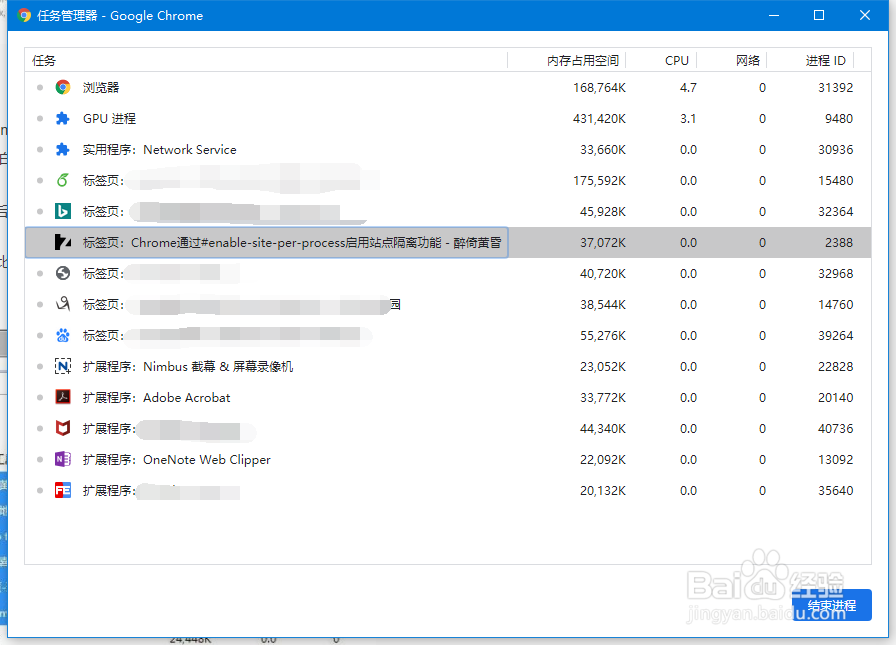896x645 pixels.
Task: Click the 55,276K memory value
Action: (603, 336)
